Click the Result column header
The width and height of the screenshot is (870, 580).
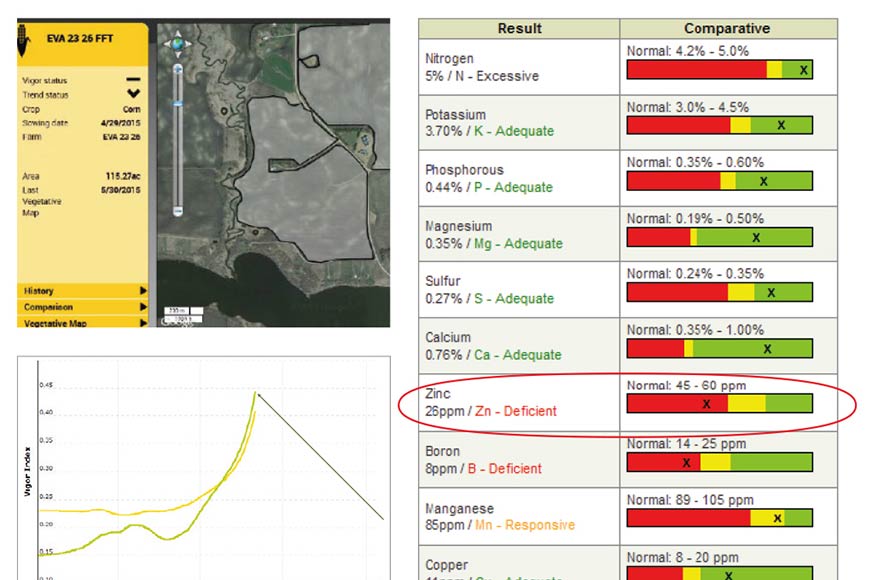click(518, 29)
